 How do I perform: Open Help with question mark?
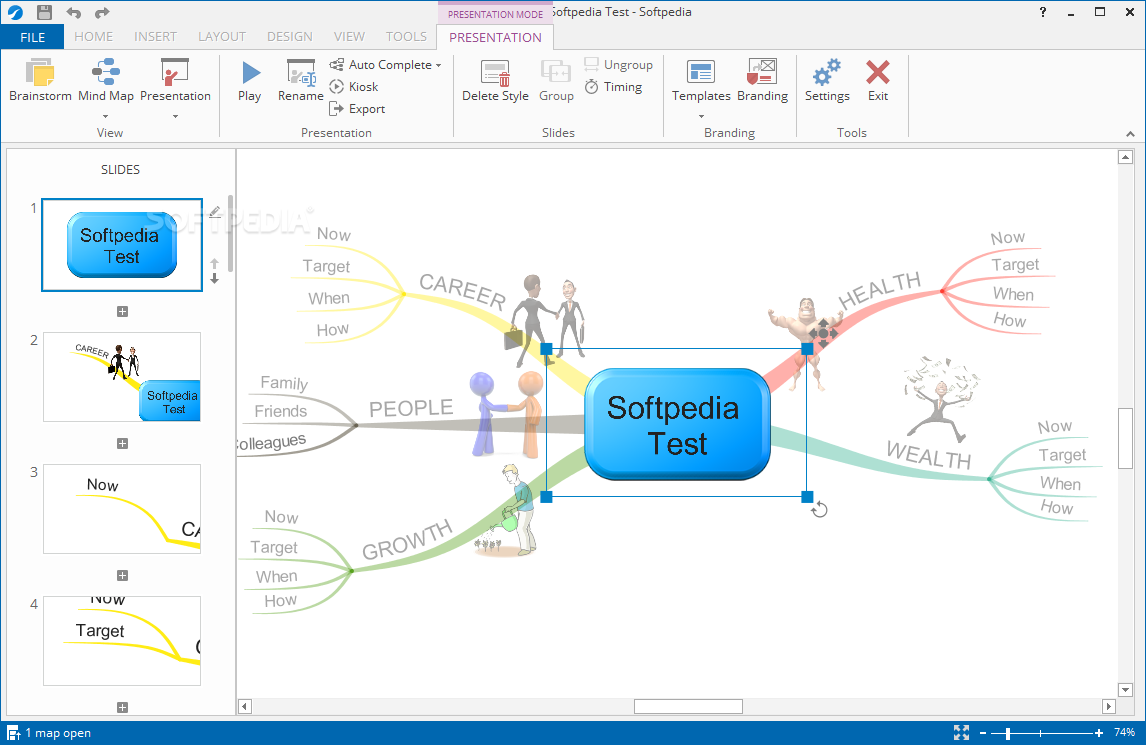1043,12
